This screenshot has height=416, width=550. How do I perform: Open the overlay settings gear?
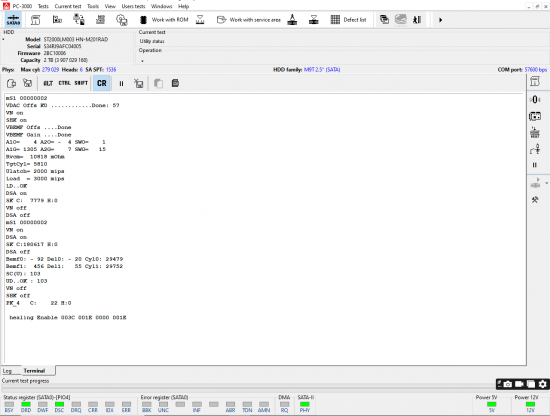tap(543, 384)
